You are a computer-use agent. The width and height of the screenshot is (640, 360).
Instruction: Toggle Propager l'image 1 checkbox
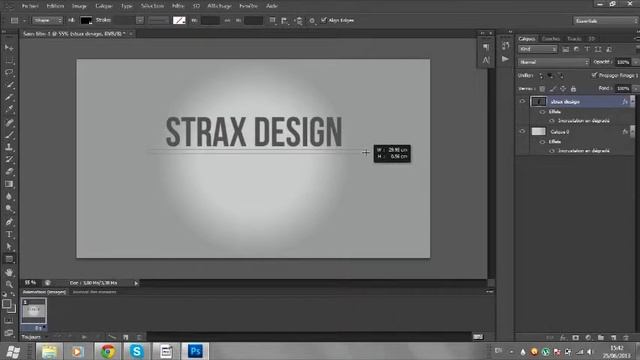594,75
